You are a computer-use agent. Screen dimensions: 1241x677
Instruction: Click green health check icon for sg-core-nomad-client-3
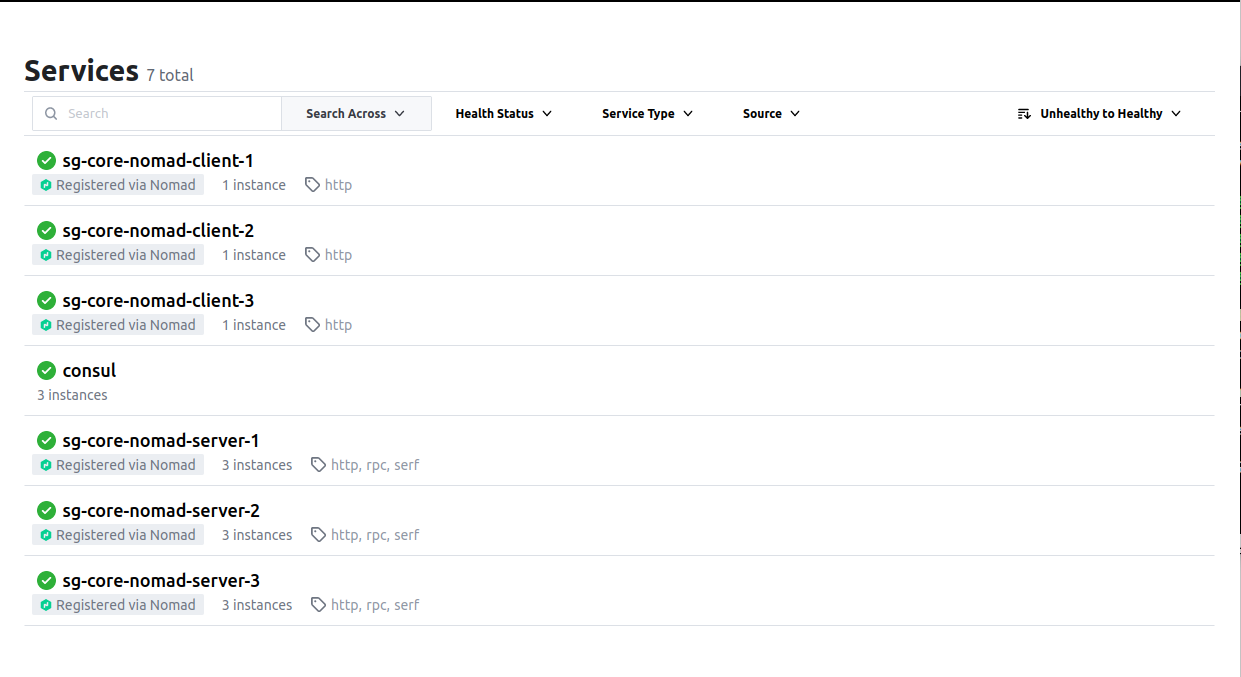click(x=46, y=300)
